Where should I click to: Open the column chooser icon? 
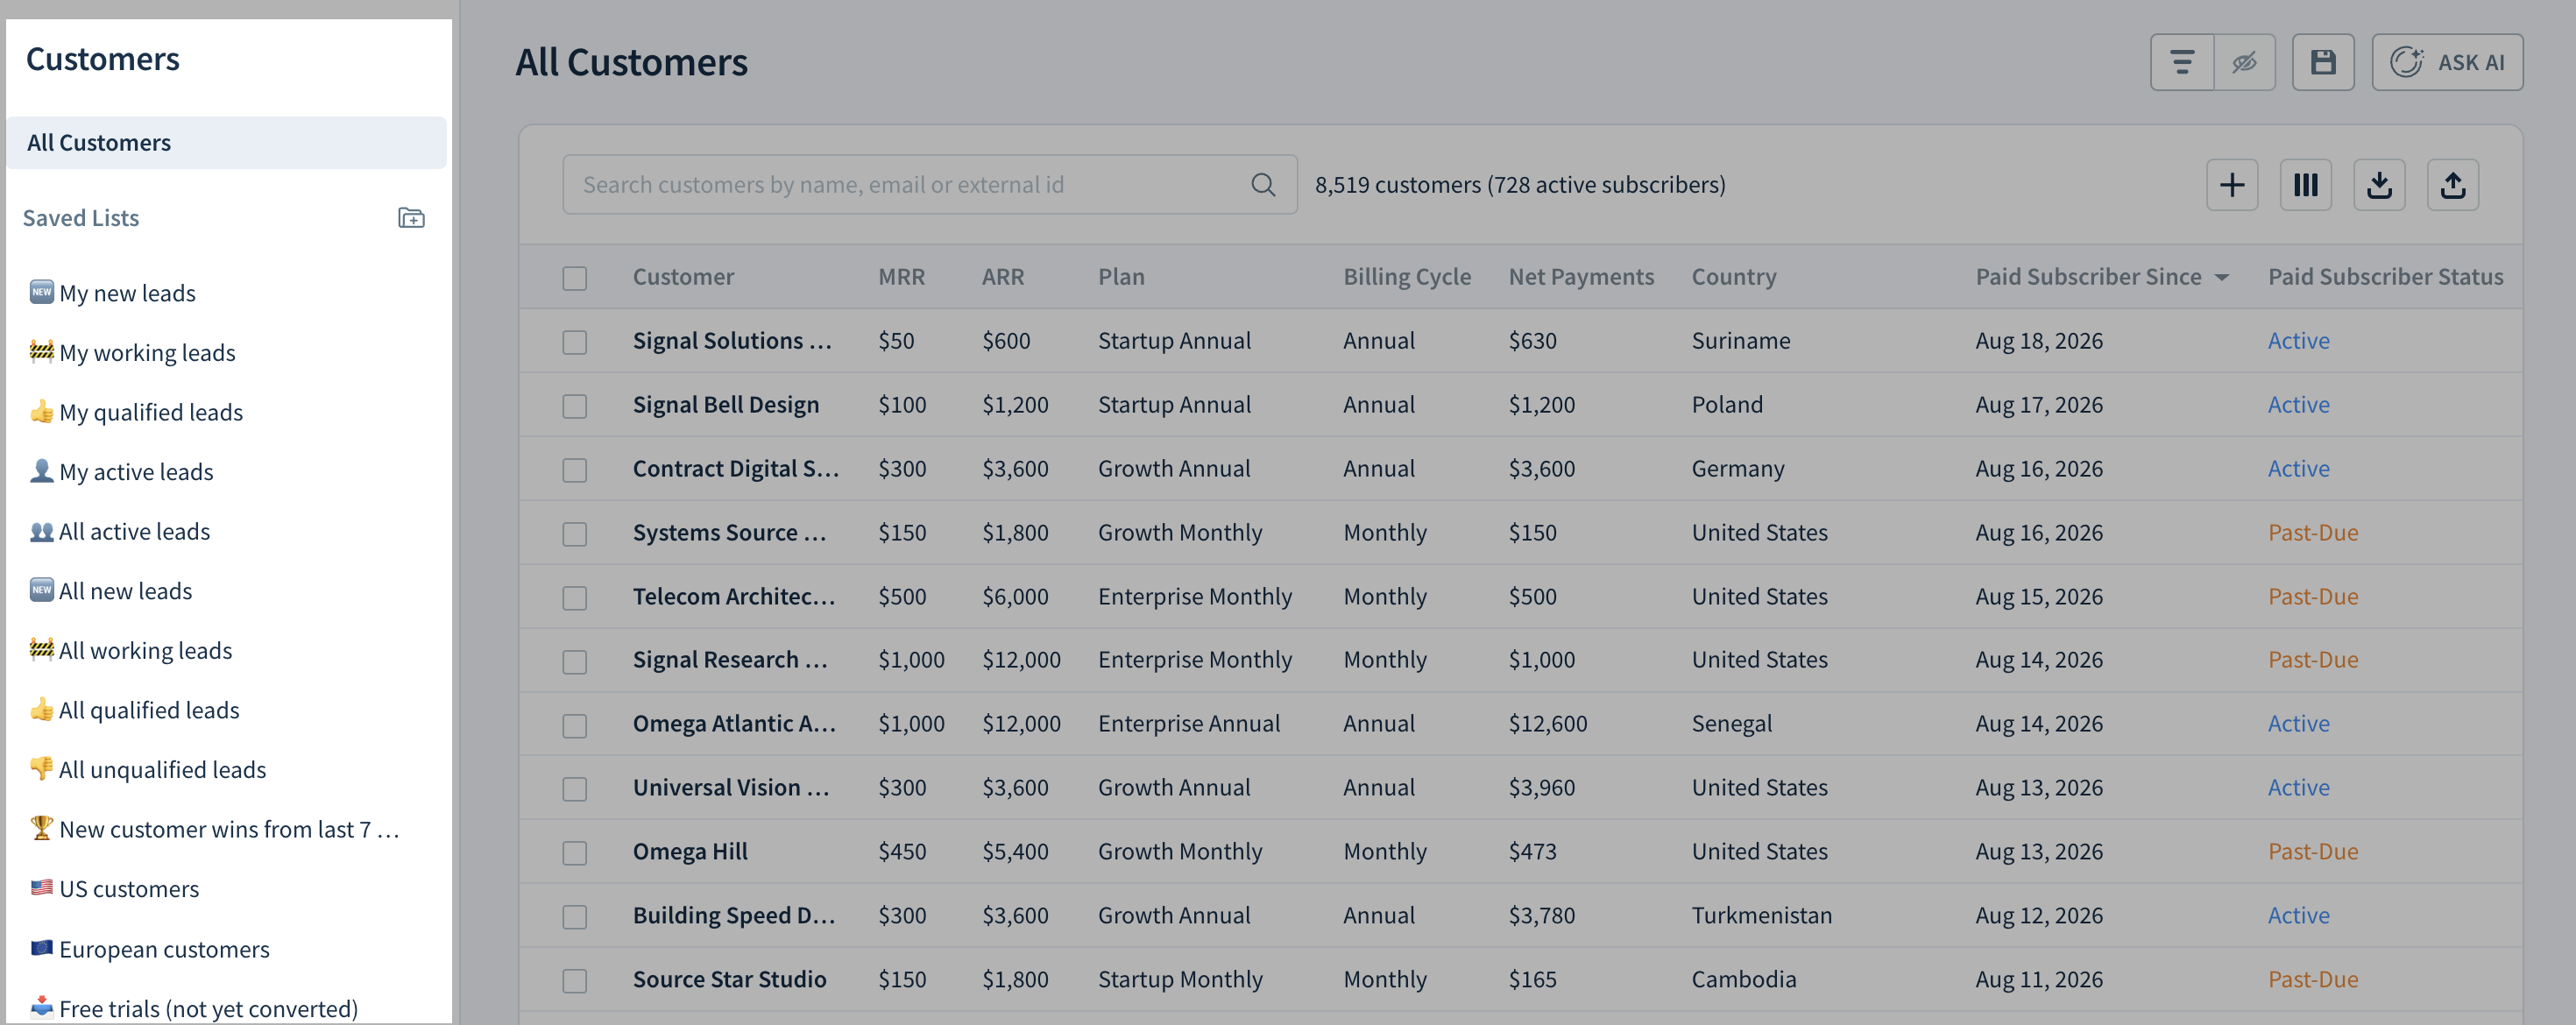coord(2305,185)
